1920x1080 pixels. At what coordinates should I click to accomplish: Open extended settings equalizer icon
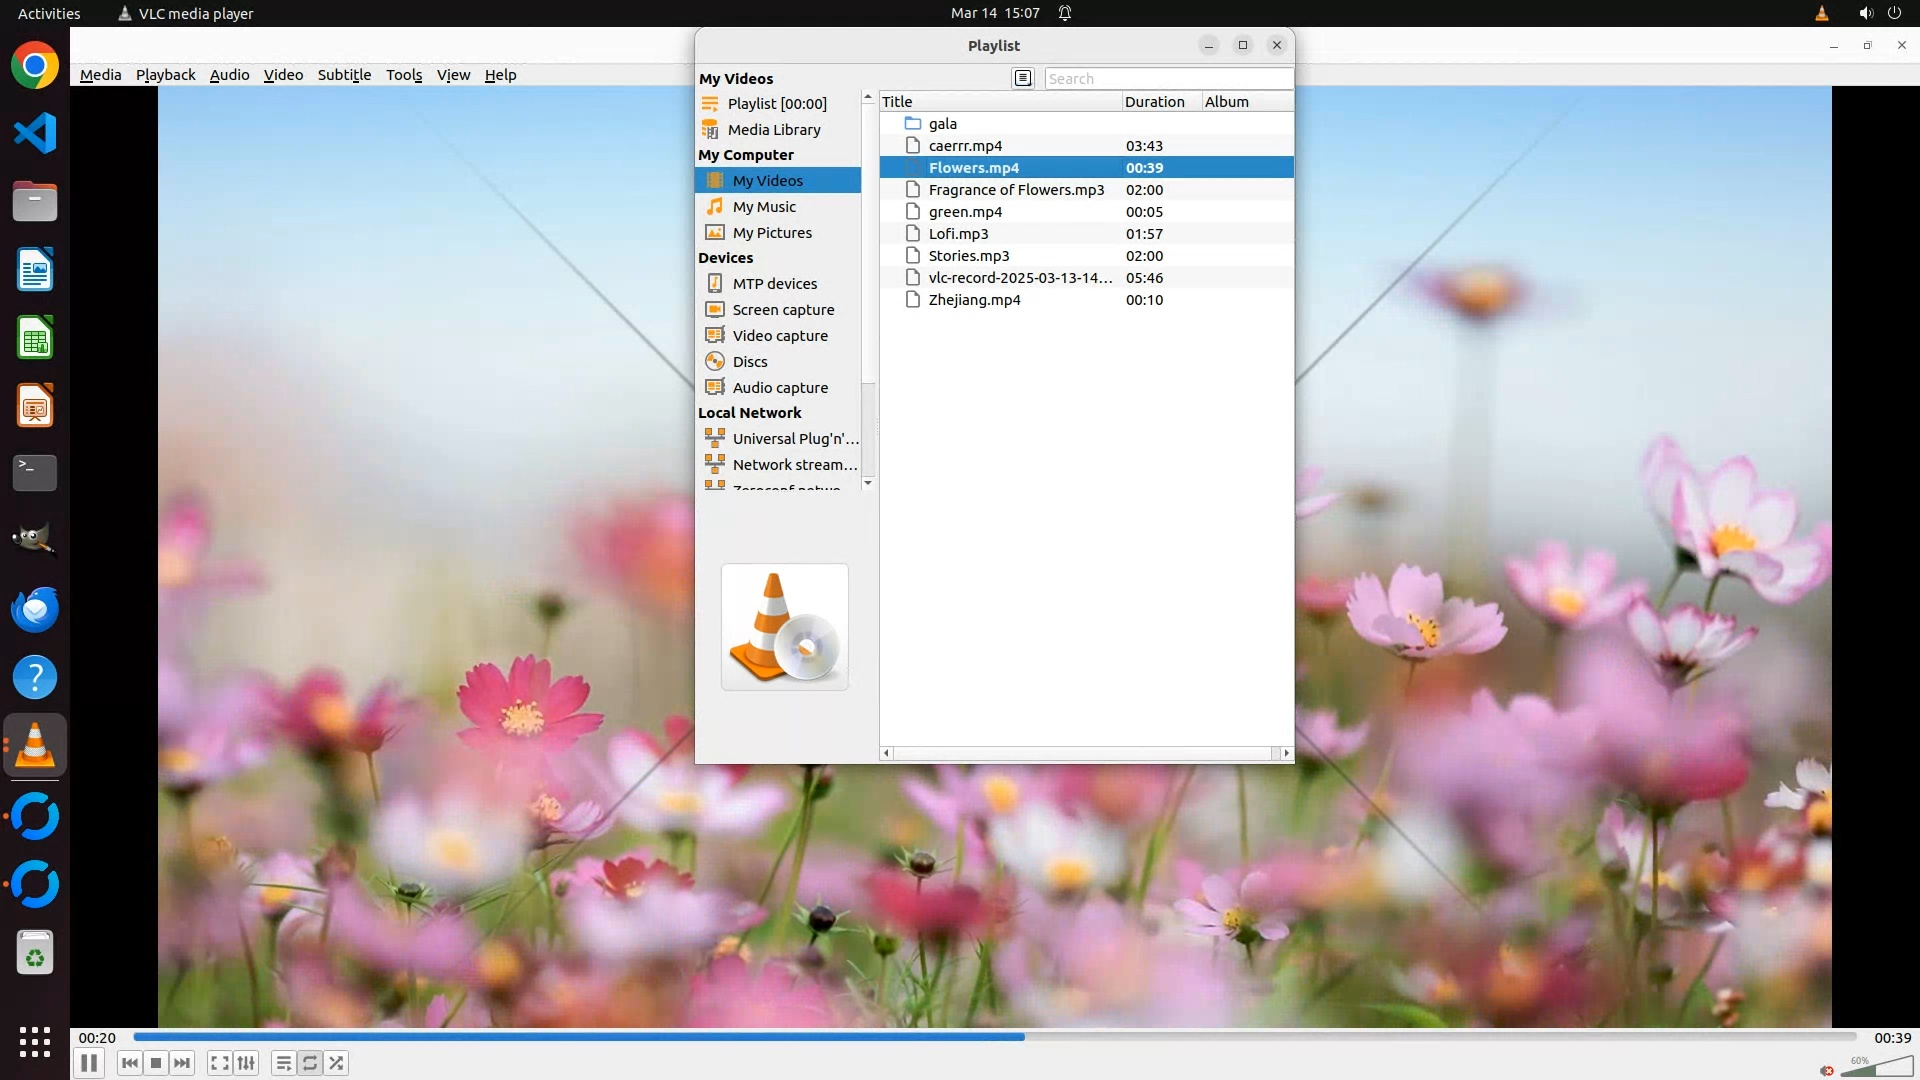[246, 1063]
